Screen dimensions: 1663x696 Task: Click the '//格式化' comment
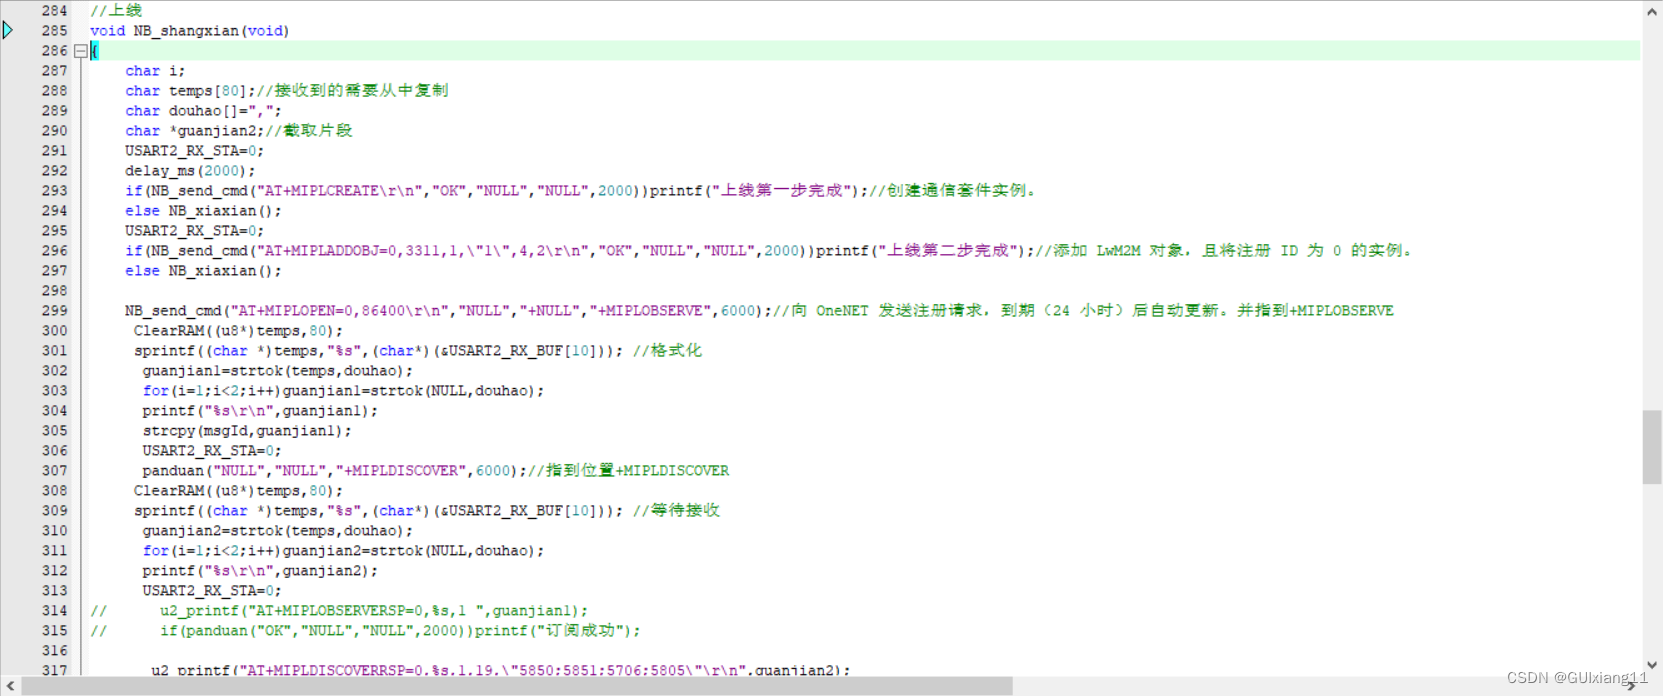point(667,351)
